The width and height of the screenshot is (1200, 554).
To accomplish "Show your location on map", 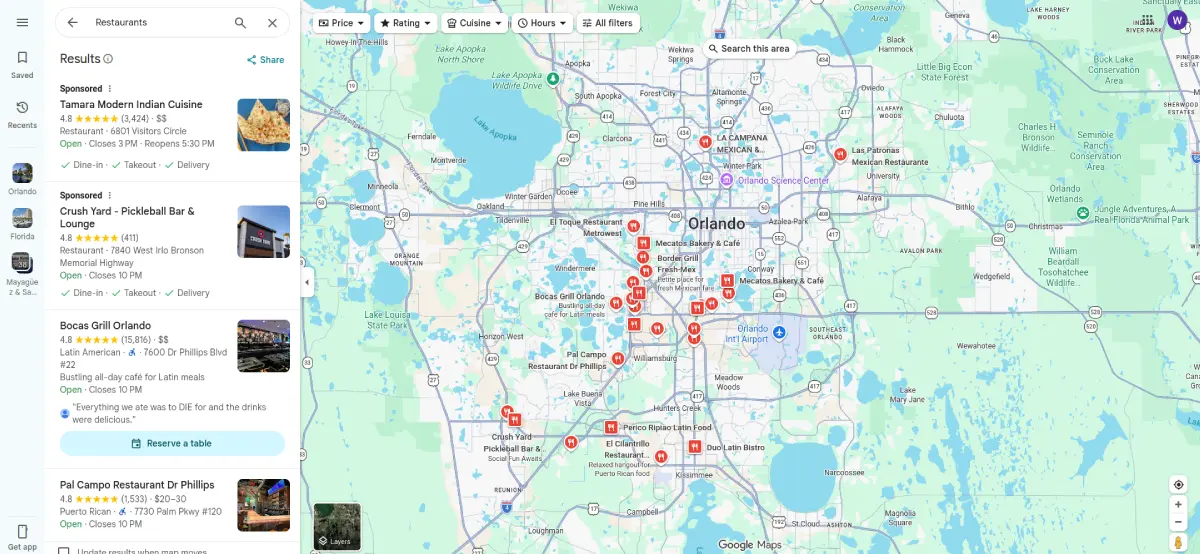I will click(x=1179, y=485).
